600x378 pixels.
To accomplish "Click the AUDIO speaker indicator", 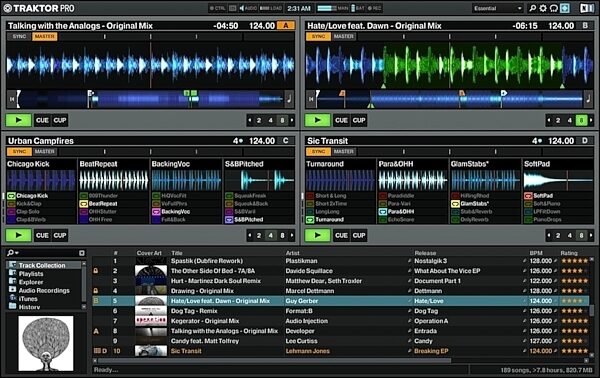I will tap(248, 8).
